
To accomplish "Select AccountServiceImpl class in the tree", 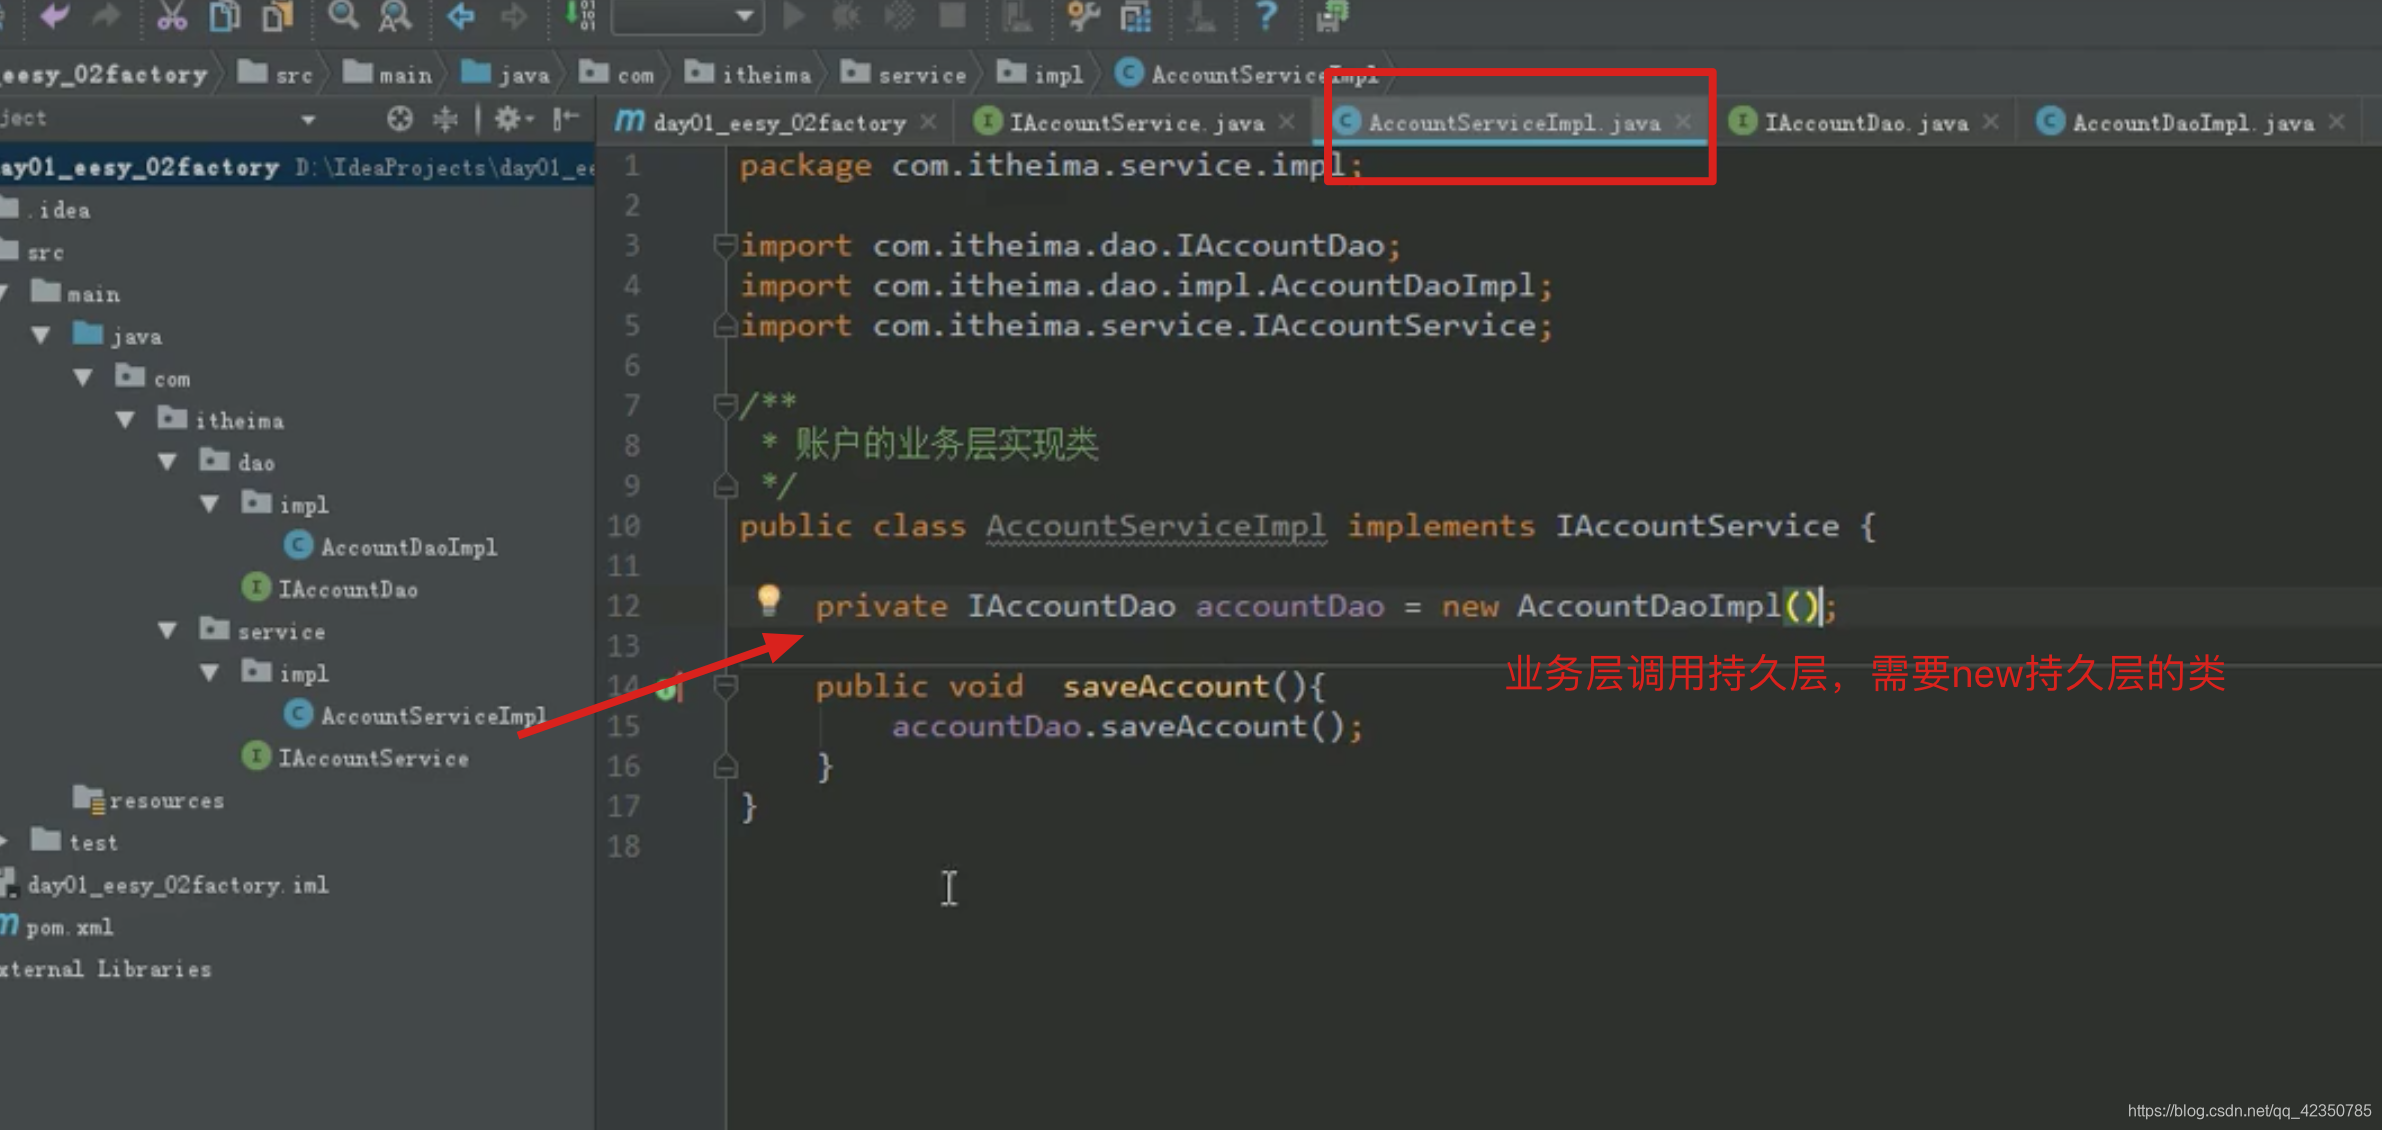I will point(415,715).
